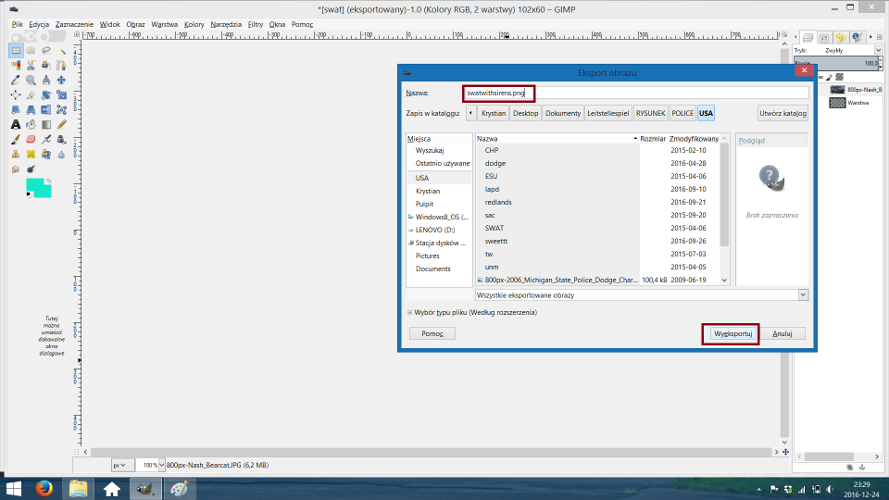The image size is (889, 500).
Task: Open the Plik menu
Action: click(17, 24)
